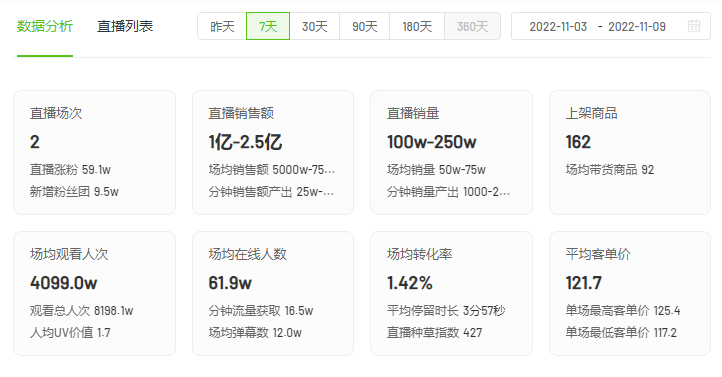This screenshot has width=722, height=377.
Task: Click the 场均在线人数 card title
Action: coord(248,254)
